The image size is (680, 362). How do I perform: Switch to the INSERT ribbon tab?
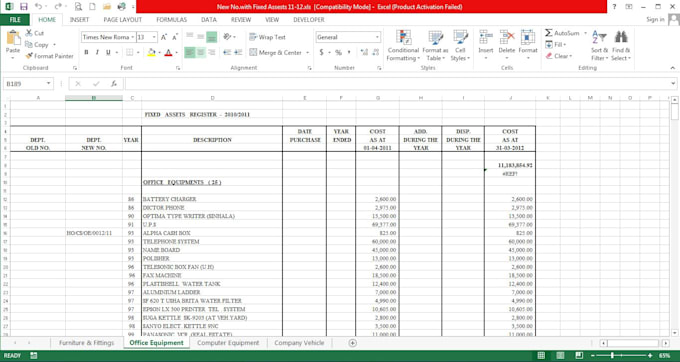[x=79, y=20]
